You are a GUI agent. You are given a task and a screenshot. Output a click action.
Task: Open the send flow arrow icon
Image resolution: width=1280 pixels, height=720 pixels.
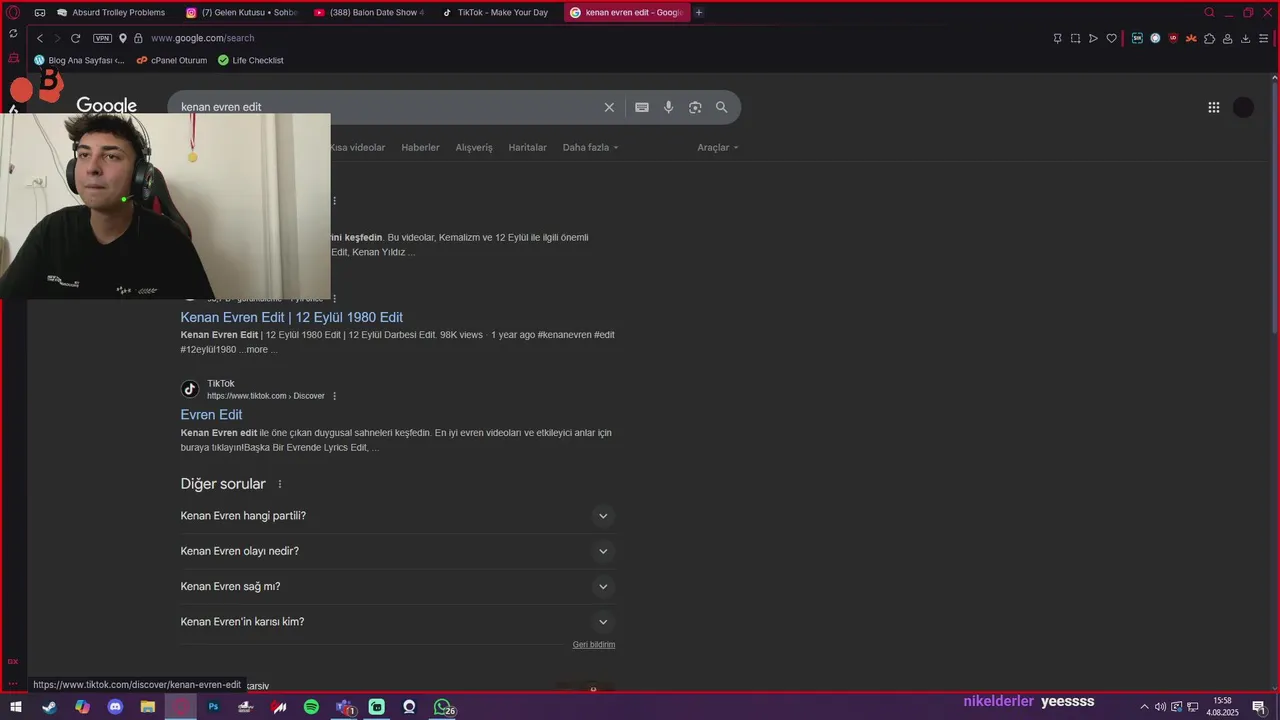(1093, 38)
